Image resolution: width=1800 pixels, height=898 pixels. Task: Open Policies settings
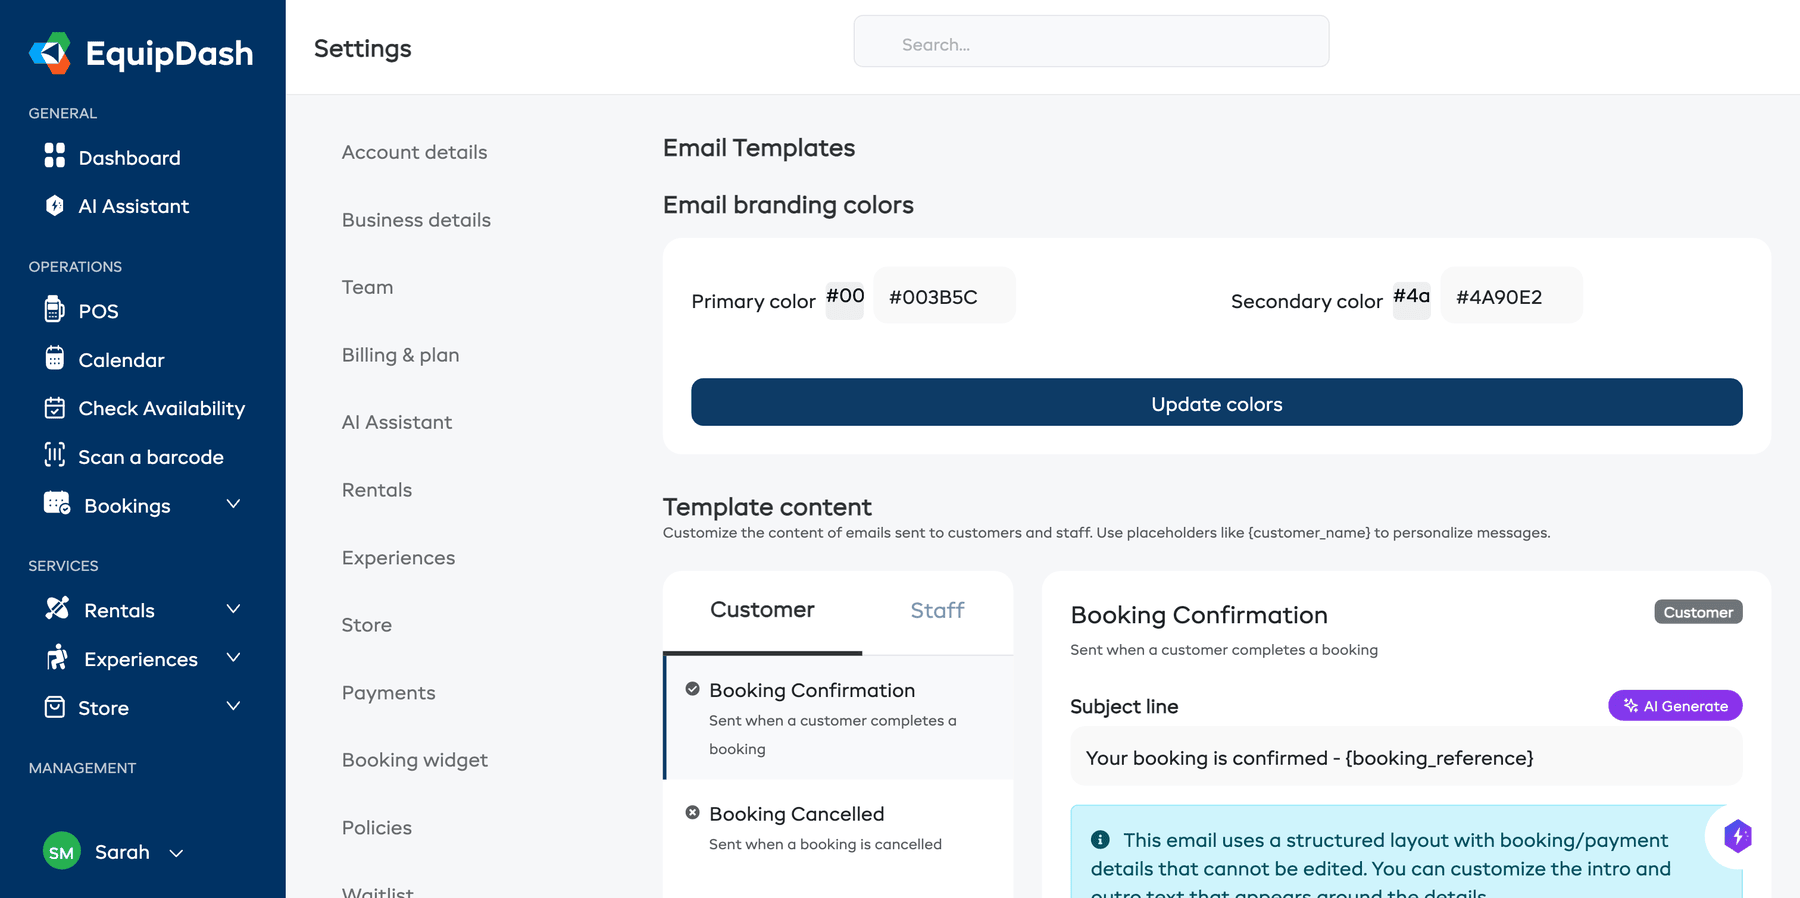376,828
